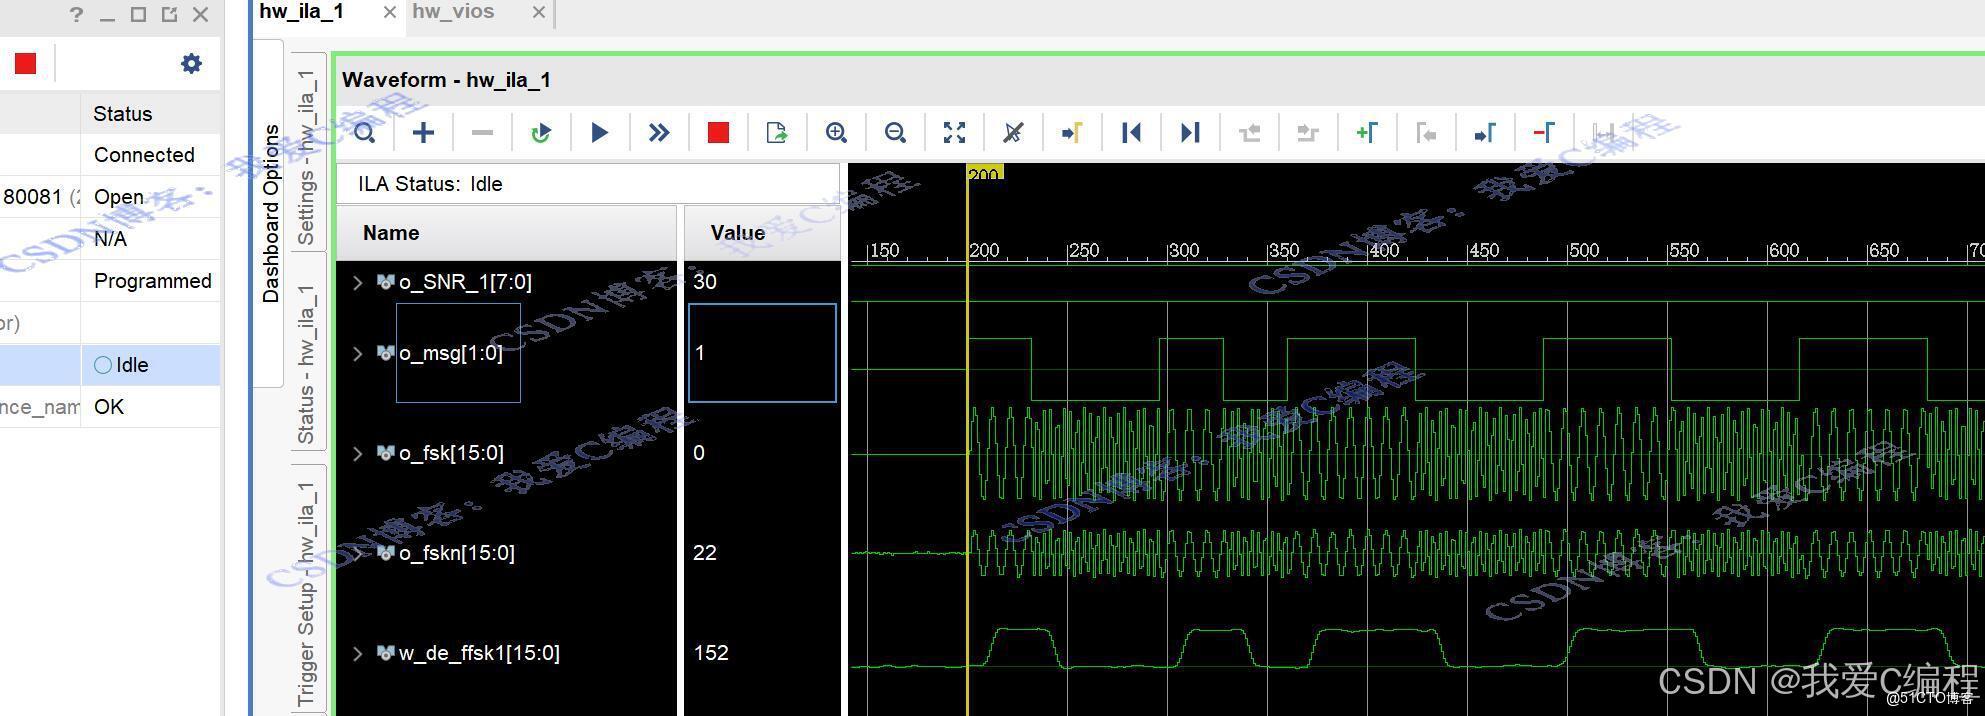Click the Status column header
The image size is (1985, 716).
click(x=150, y=114)
